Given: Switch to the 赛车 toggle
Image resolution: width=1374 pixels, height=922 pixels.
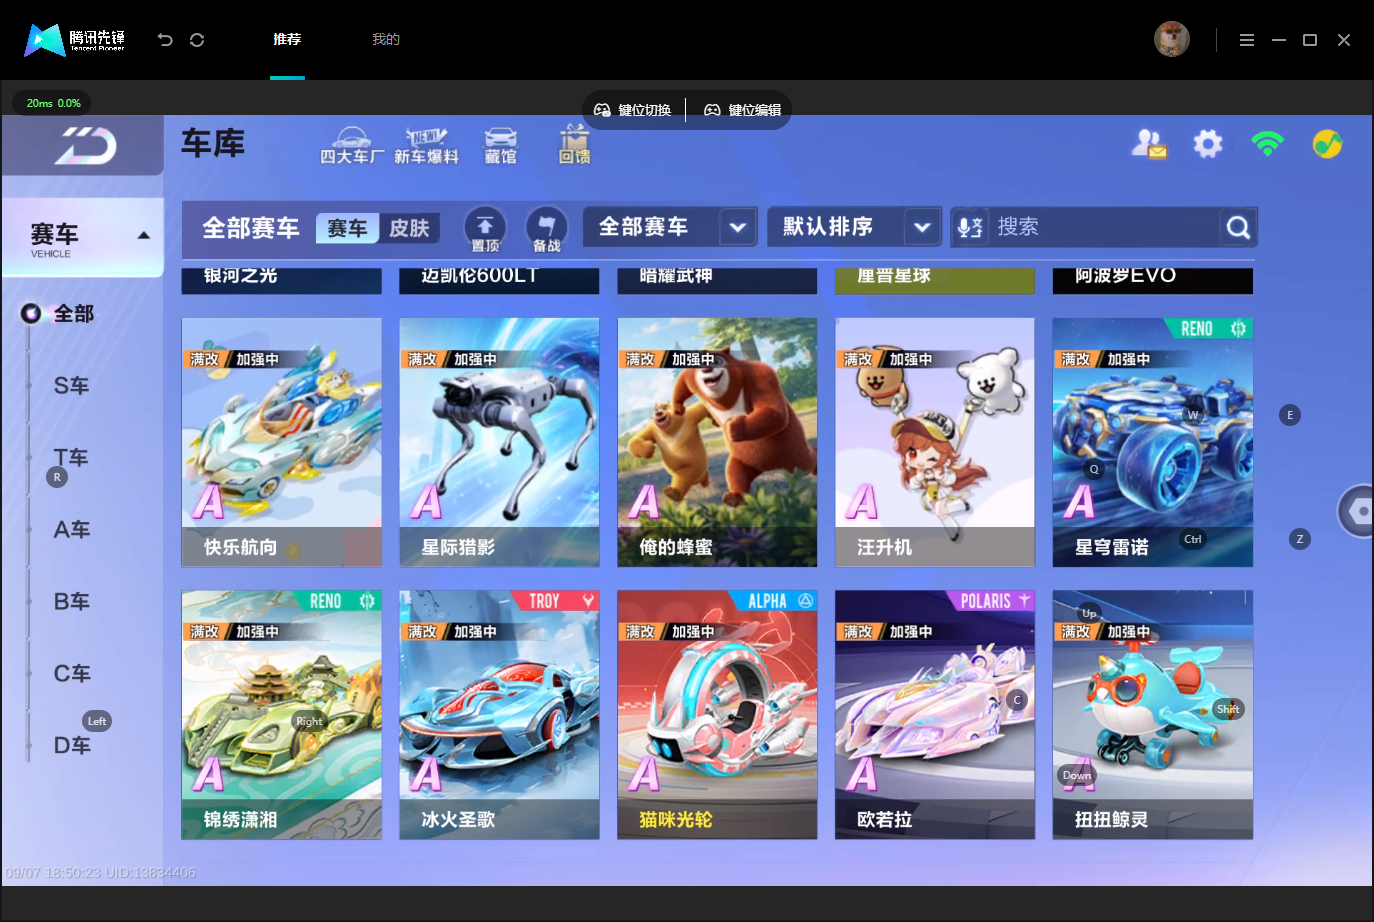Looking at the screenshot, I should 347,228.
